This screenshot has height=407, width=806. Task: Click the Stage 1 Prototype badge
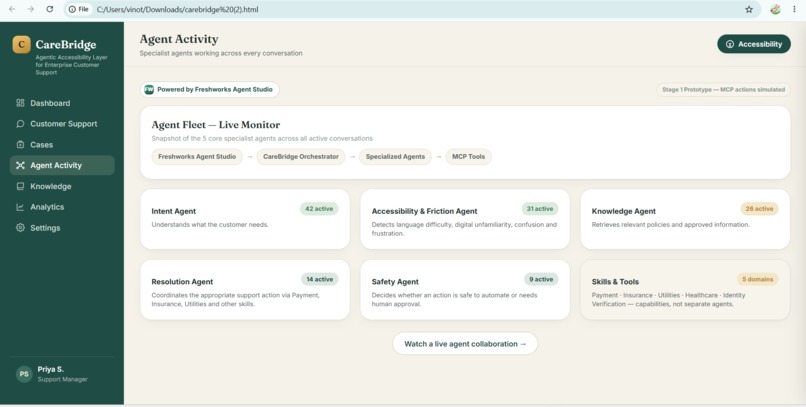pos(723,89)
